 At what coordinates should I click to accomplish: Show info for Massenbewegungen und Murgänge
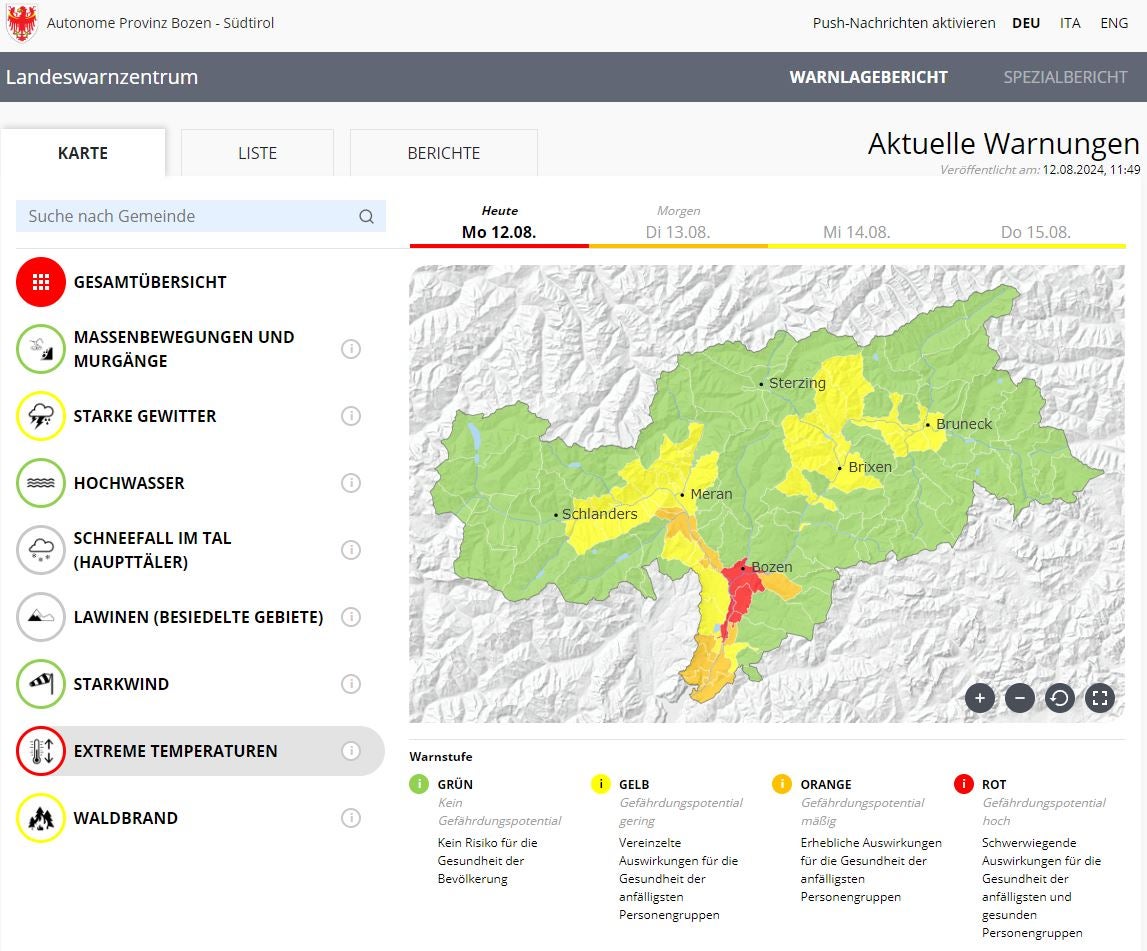[x=351, y=349]
